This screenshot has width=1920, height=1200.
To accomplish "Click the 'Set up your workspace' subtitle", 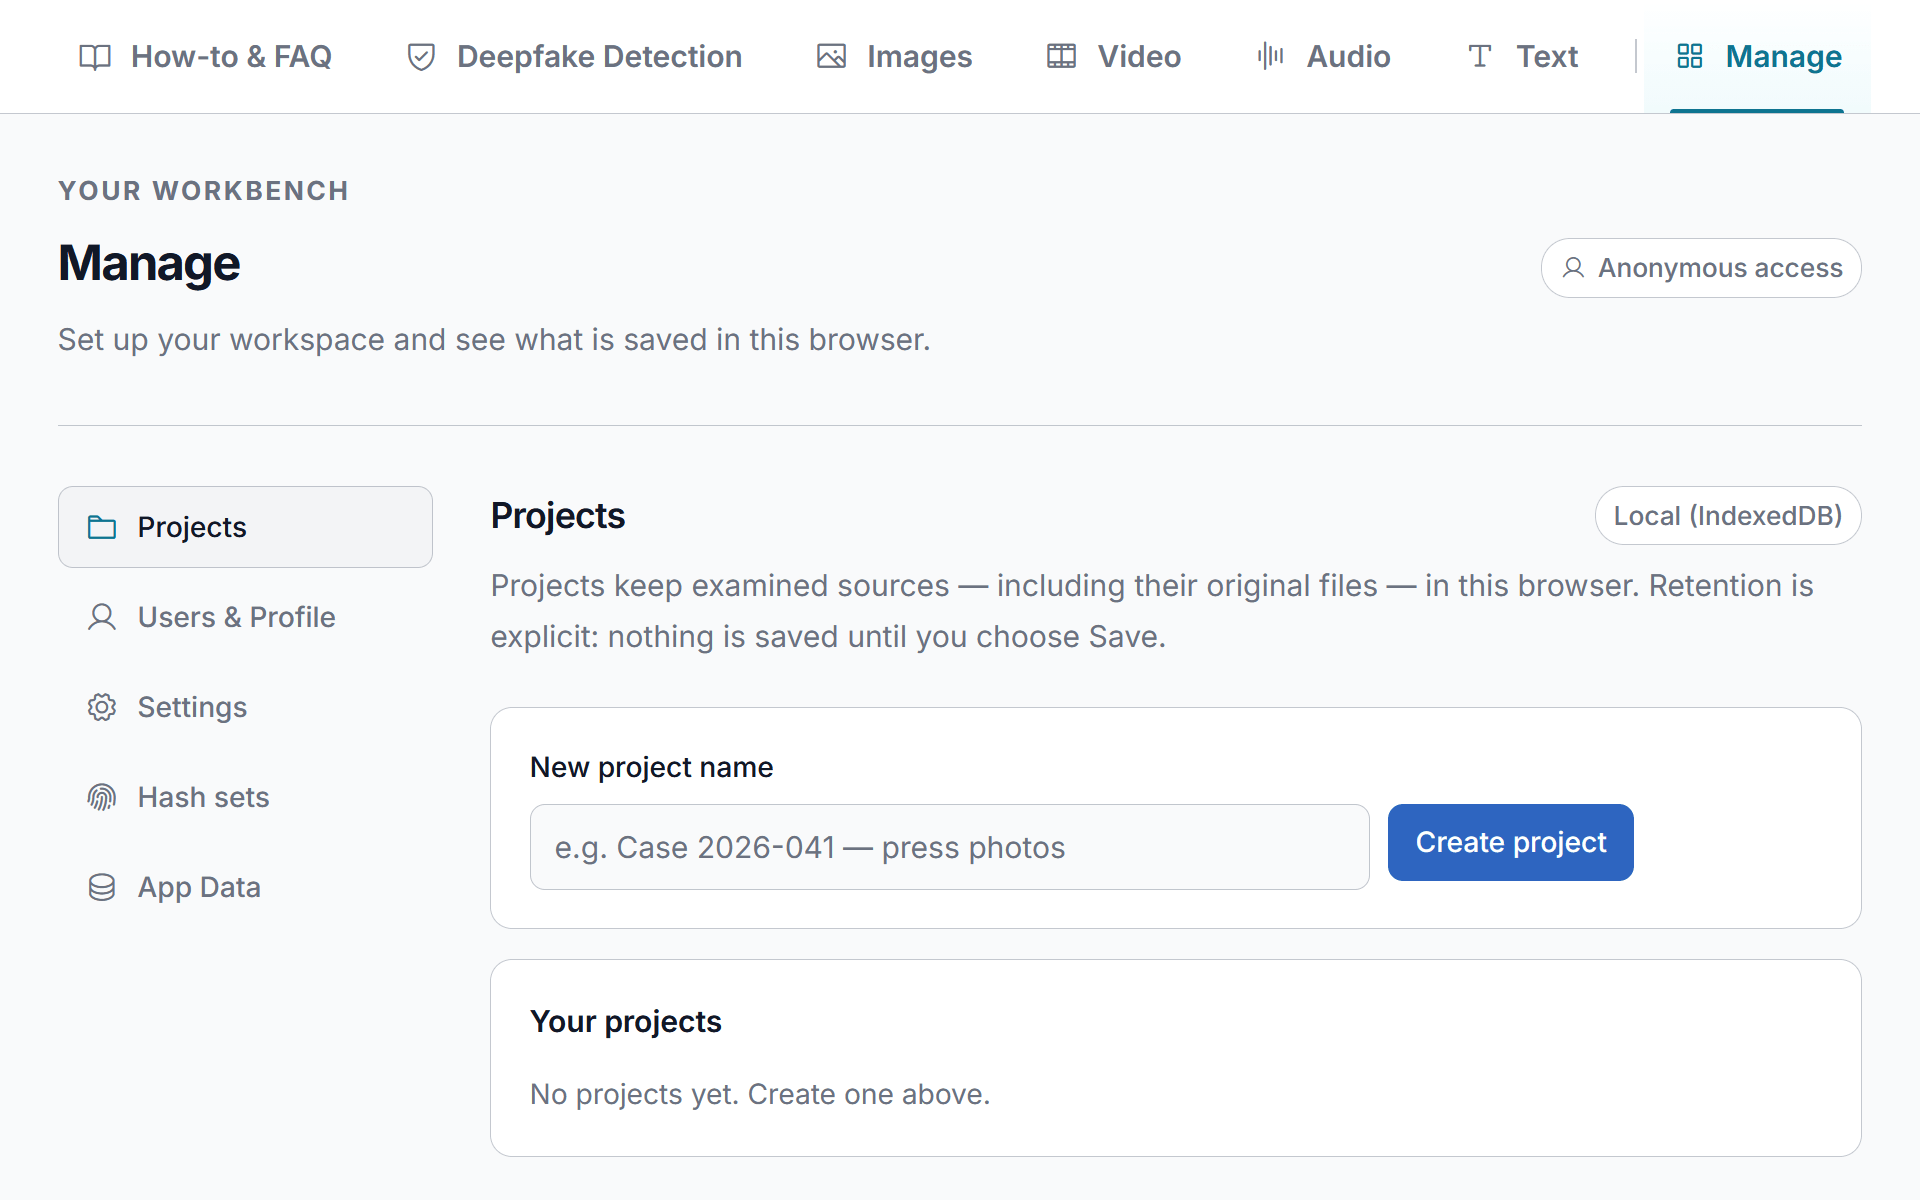I will point(494,340).
